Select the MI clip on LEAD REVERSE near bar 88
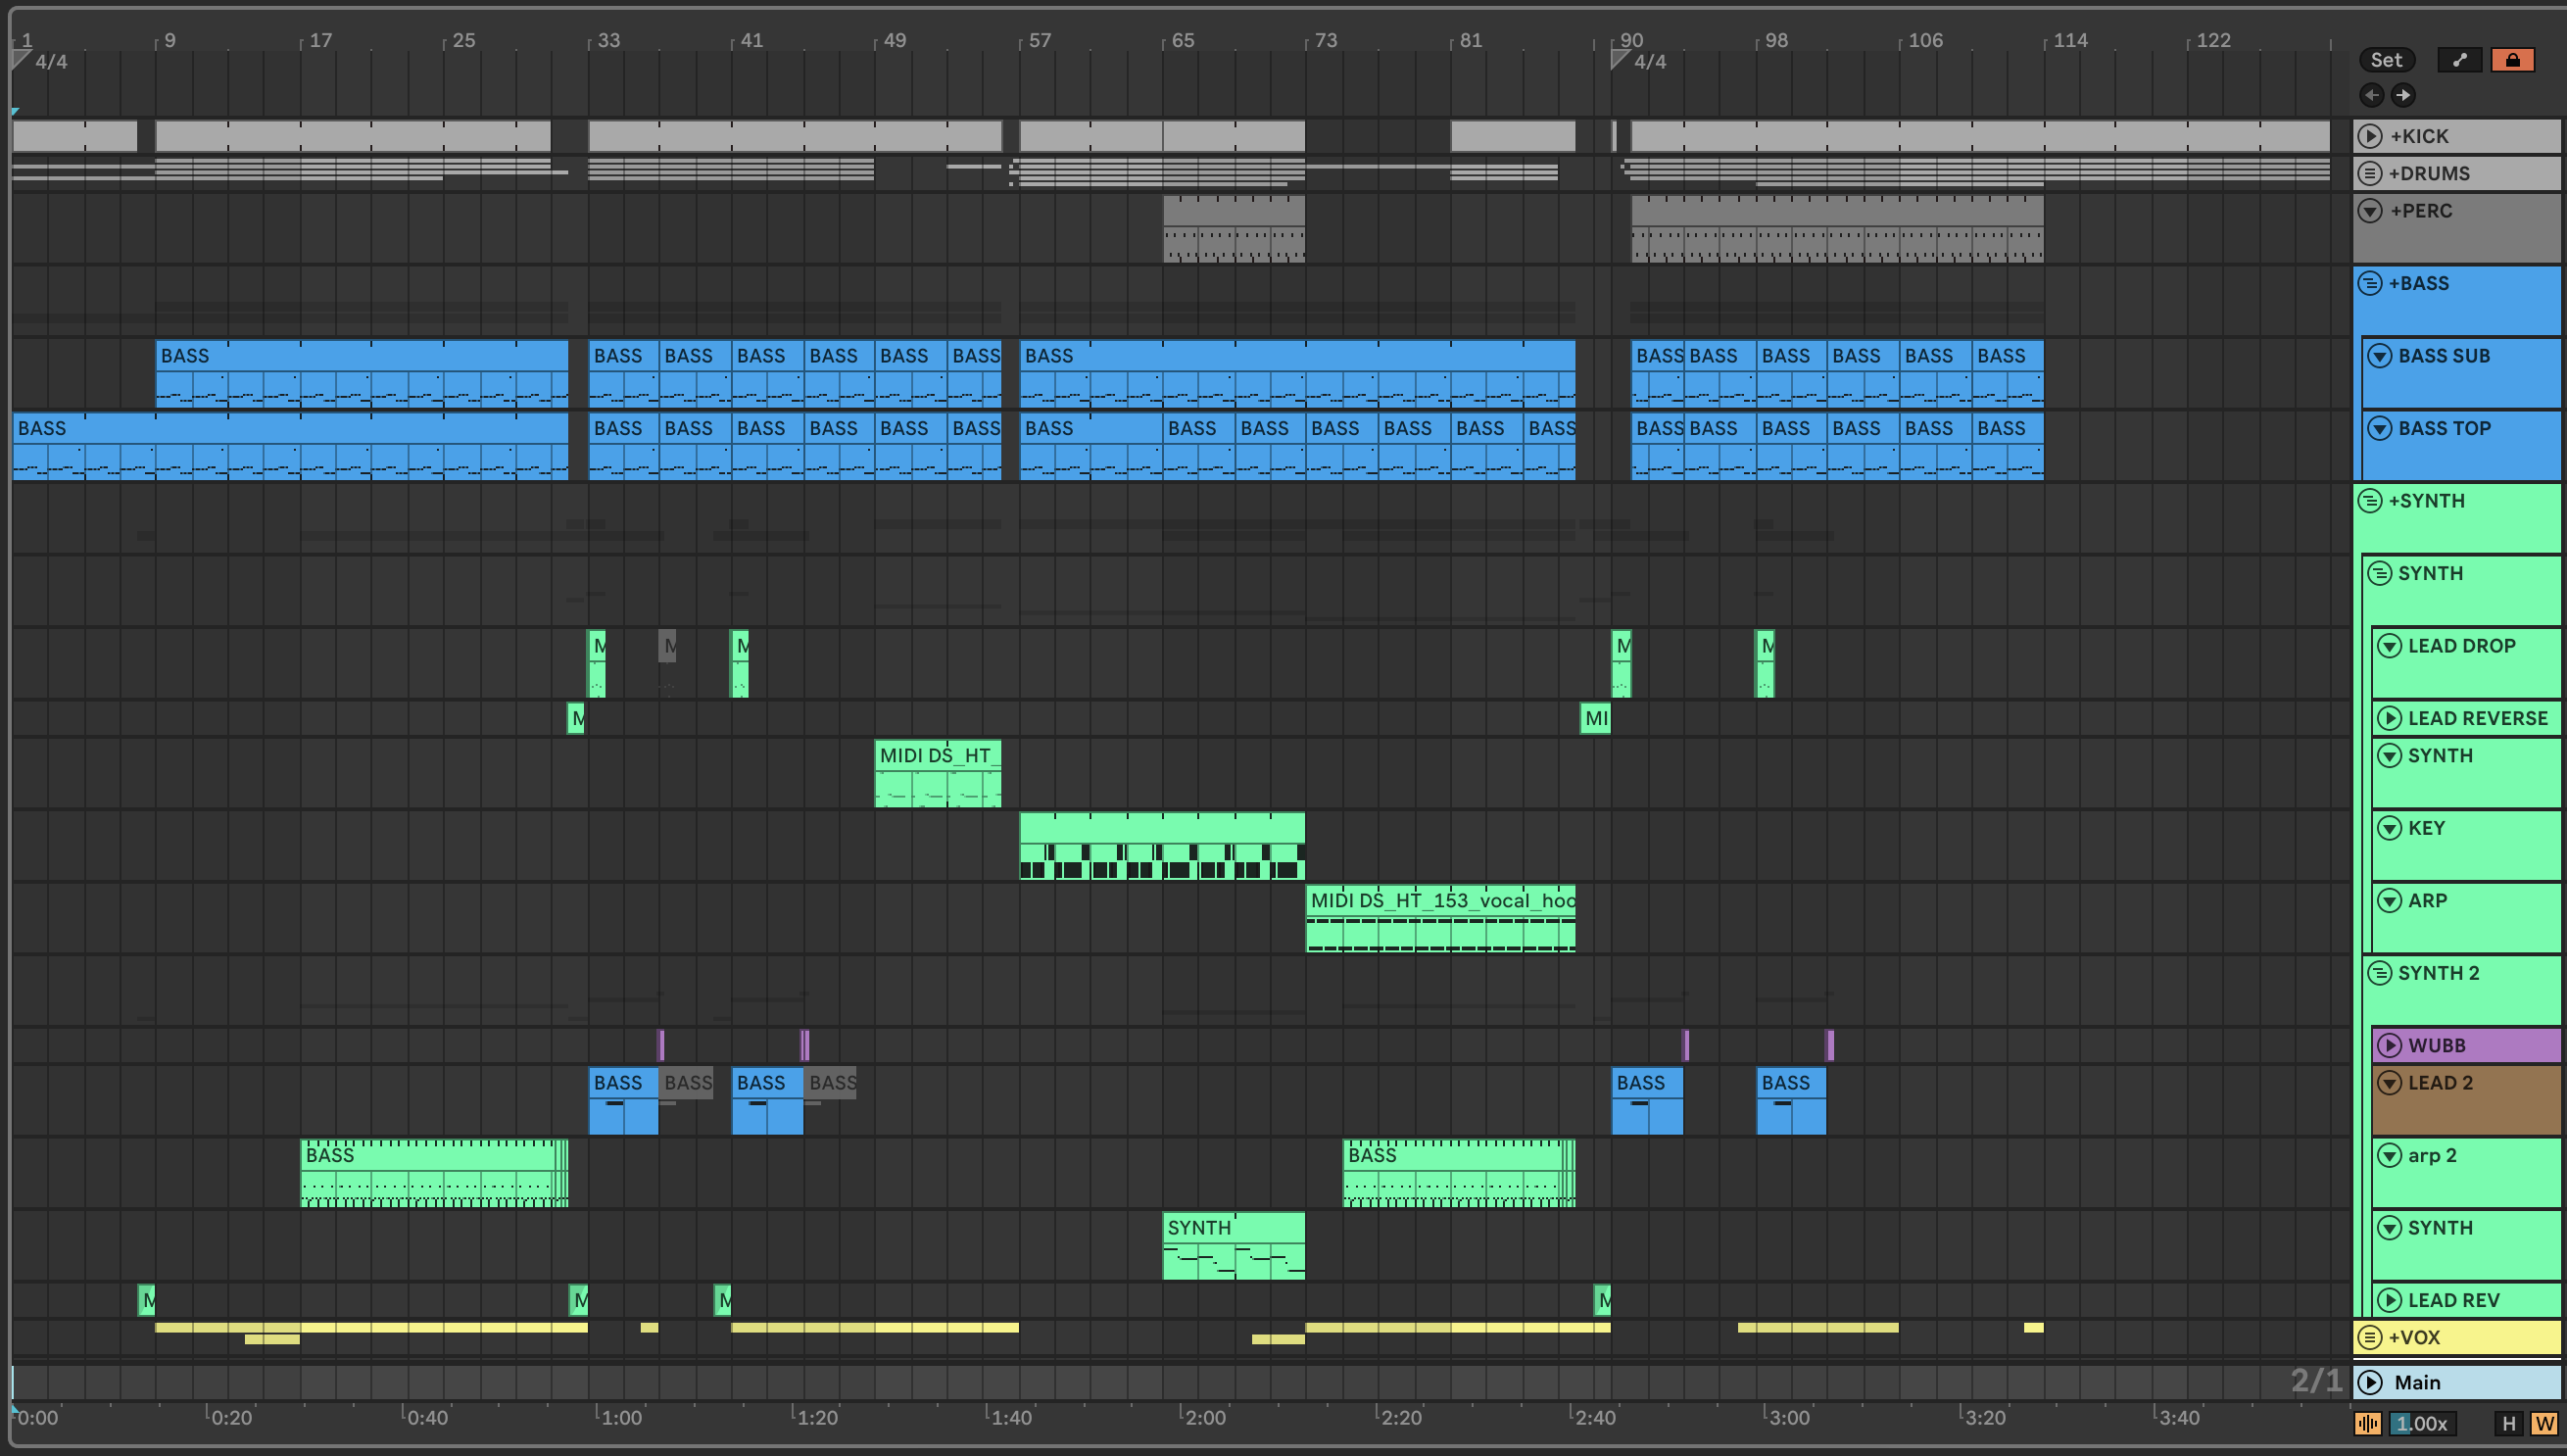The width and height of the screenshot is (2567, 1456). [x=1595, y=718]
